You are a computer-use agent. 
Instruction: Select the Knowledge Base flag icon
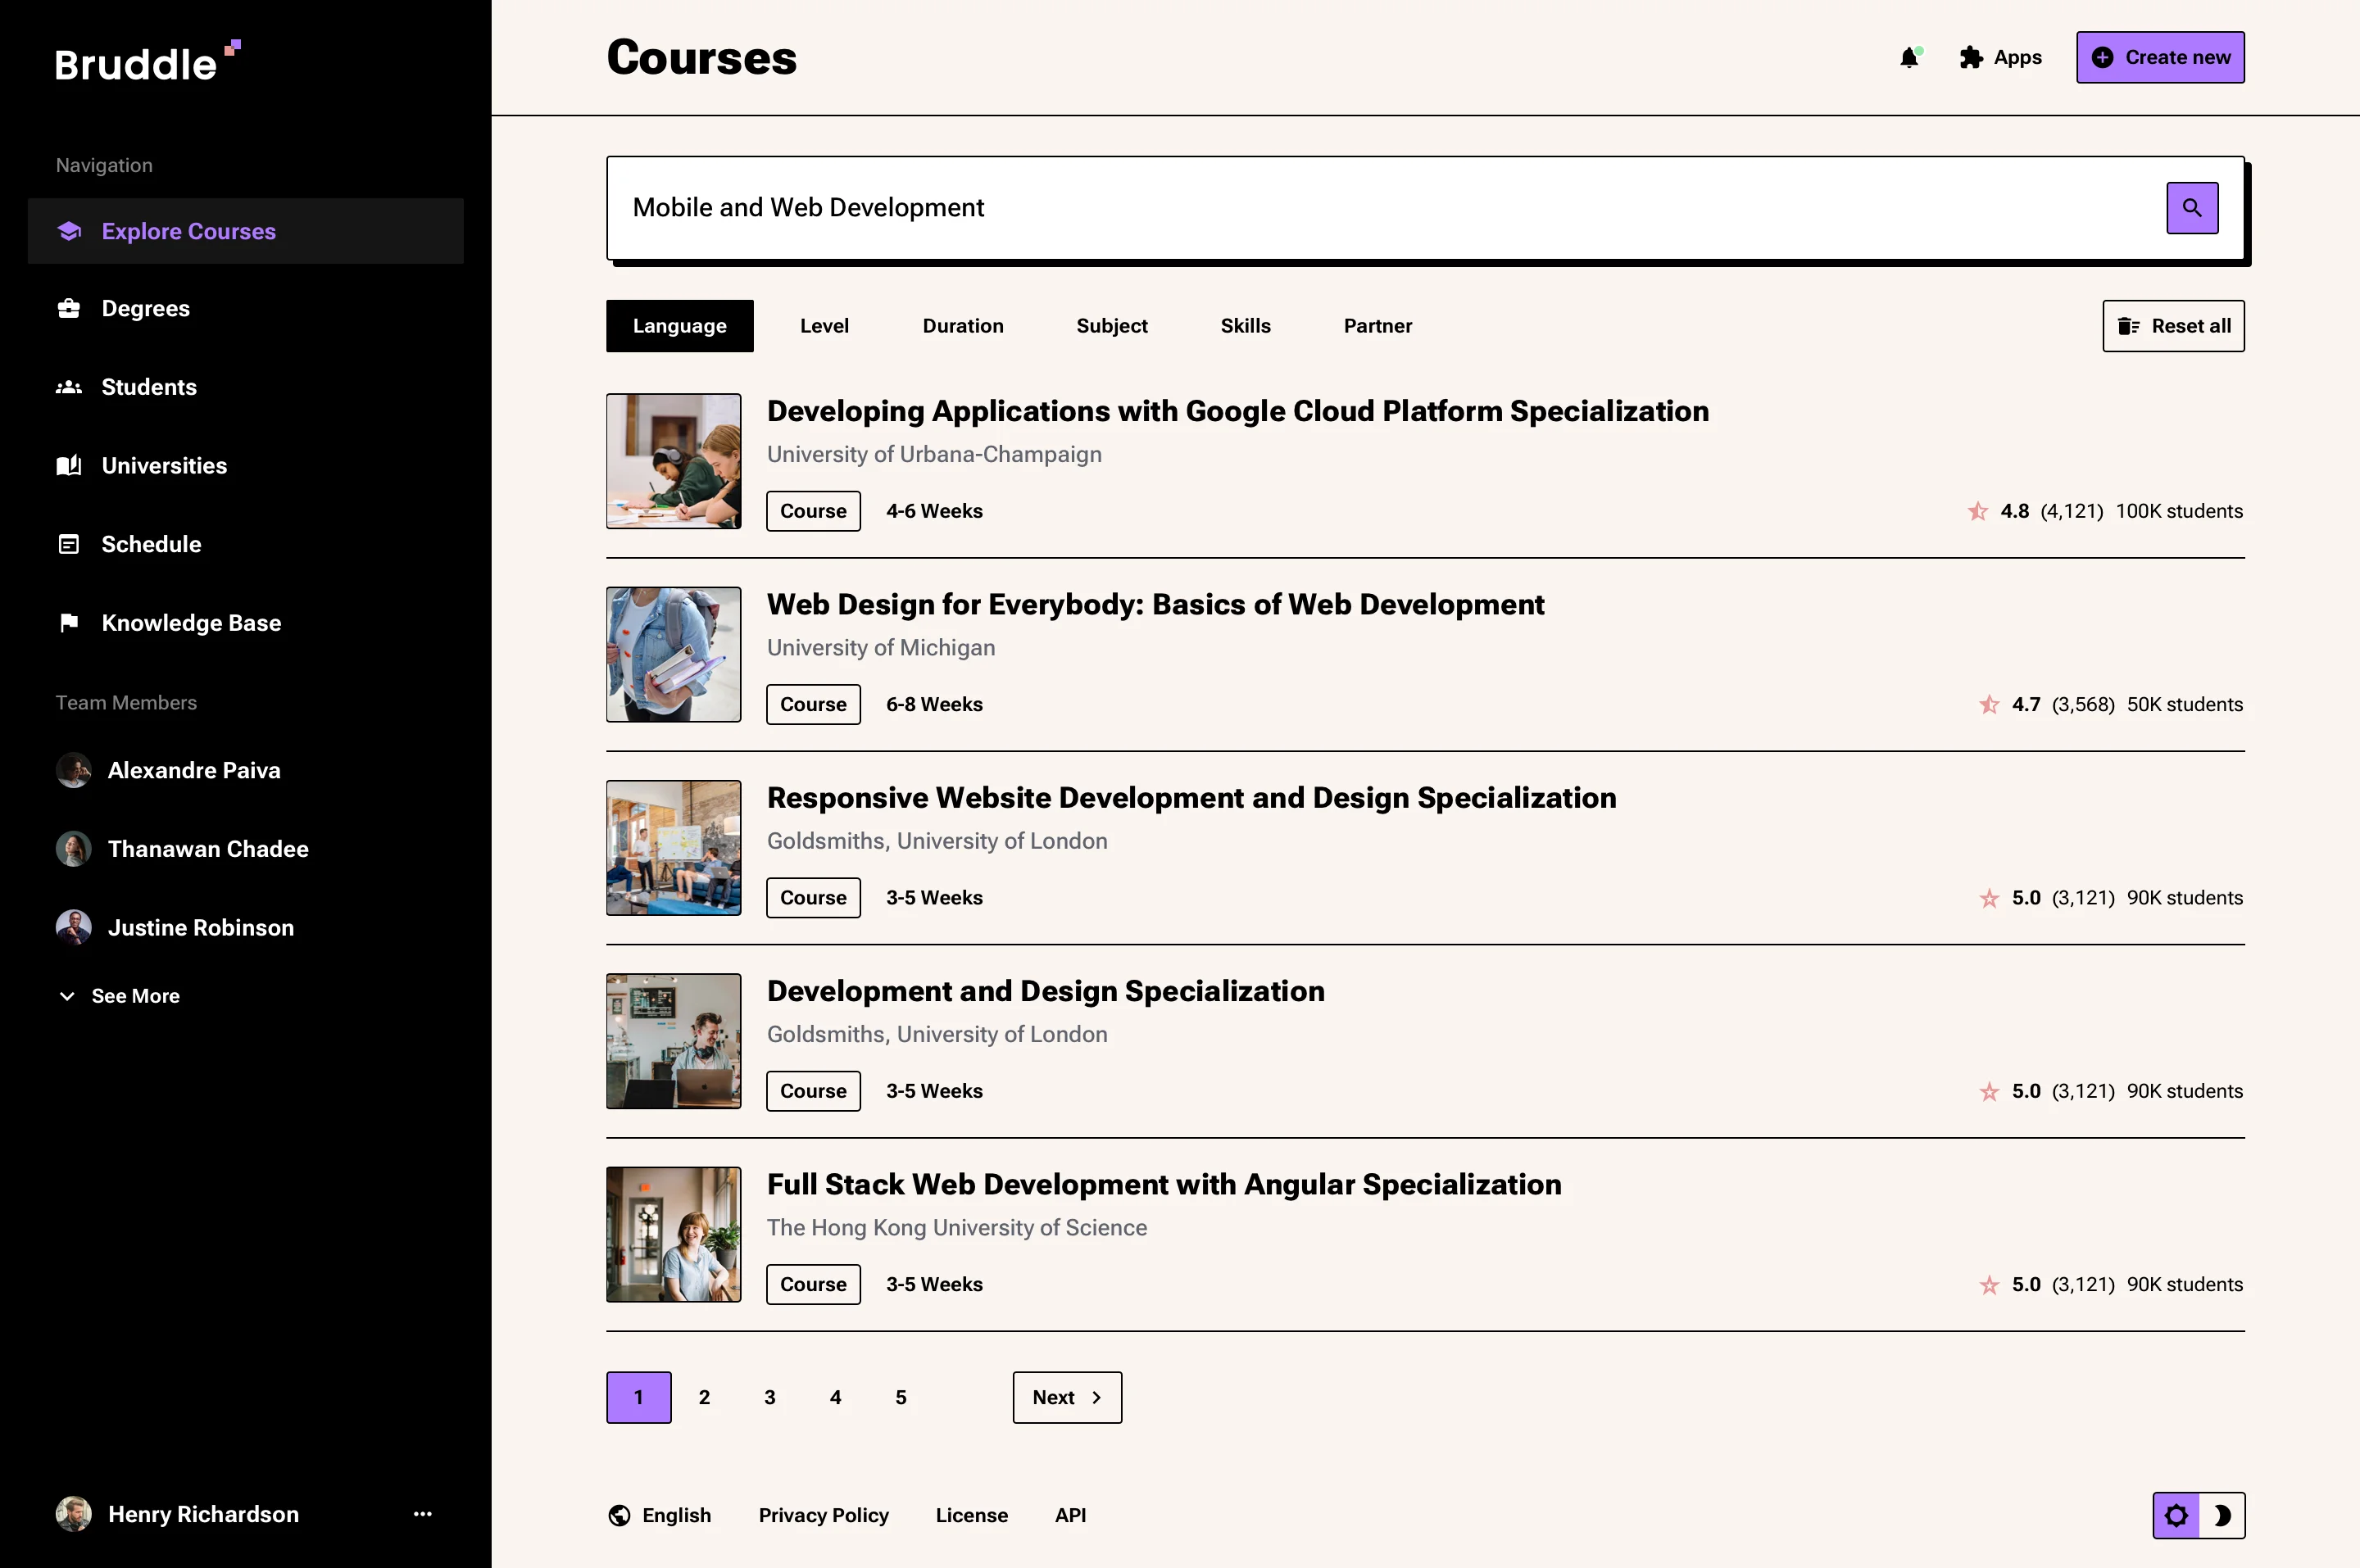pos(68,622)
